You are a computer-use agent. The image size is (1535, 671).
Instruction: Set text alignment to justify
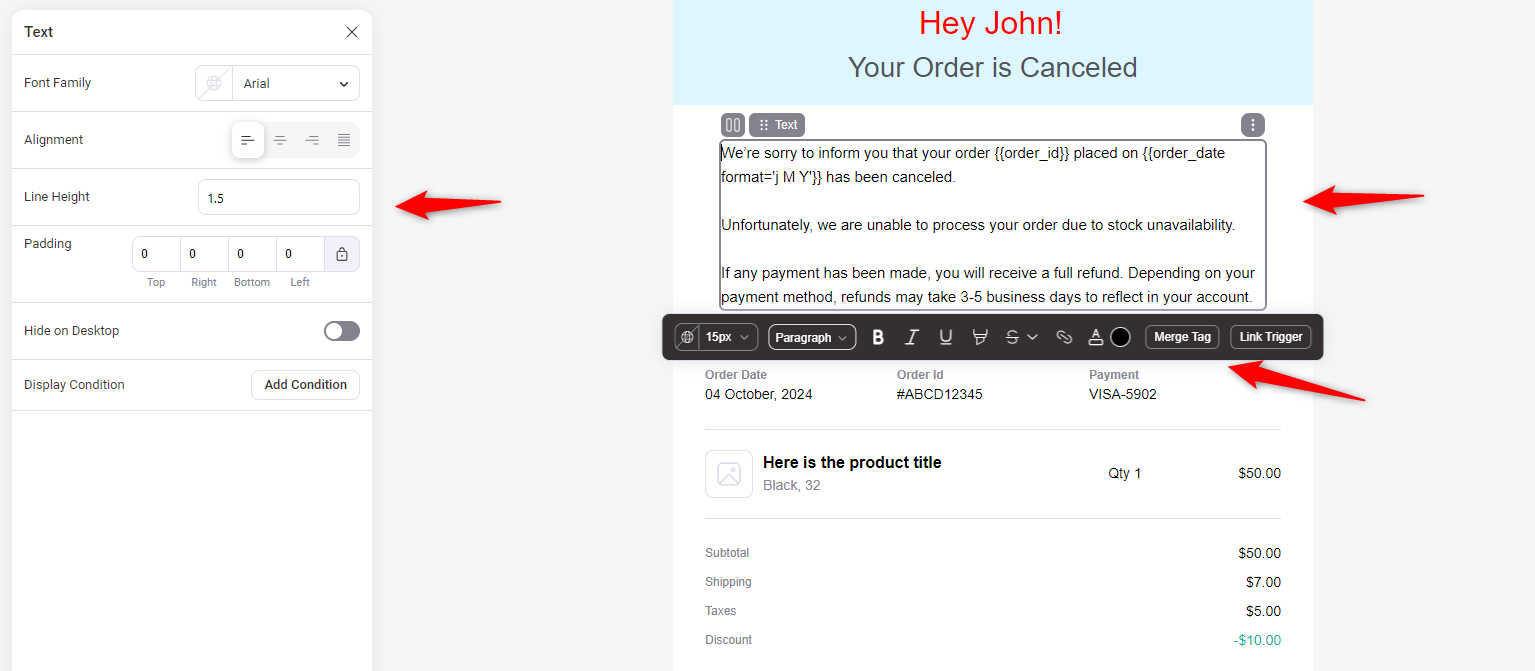pyautogui.click(x=344, y=140)
